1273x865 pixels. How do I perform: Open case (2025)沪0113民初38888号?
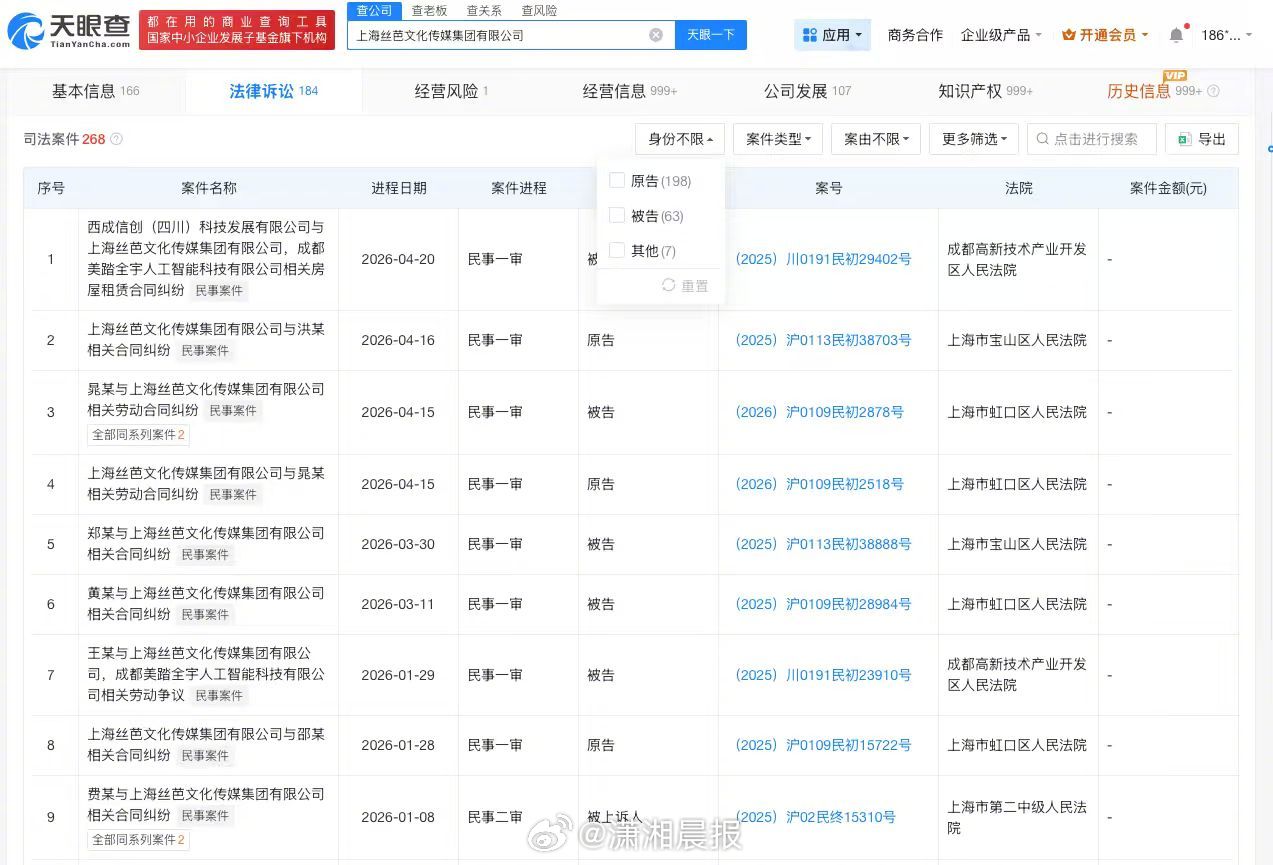tap(823, 544)
